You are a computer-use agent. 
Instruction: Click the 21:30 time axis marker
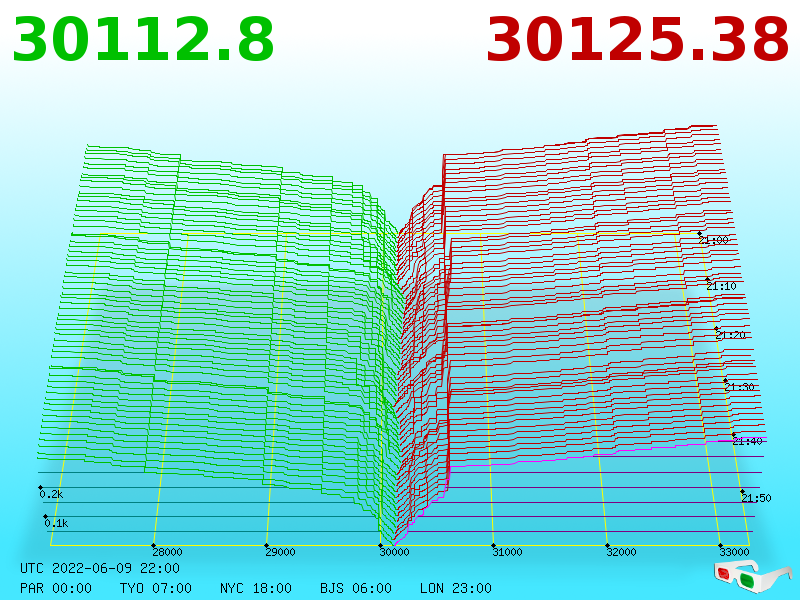pyautogui.click(x=739, y=387)
